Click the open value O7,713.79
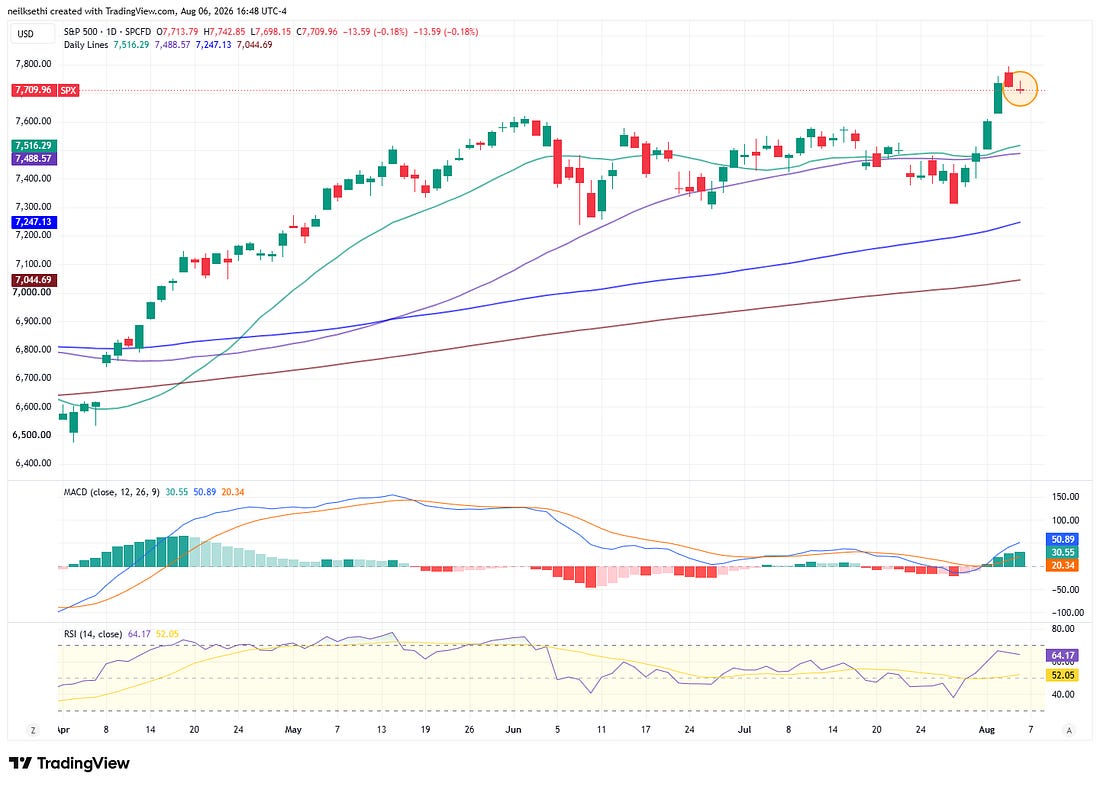The image size is (1100, 786). pos(177,32)
